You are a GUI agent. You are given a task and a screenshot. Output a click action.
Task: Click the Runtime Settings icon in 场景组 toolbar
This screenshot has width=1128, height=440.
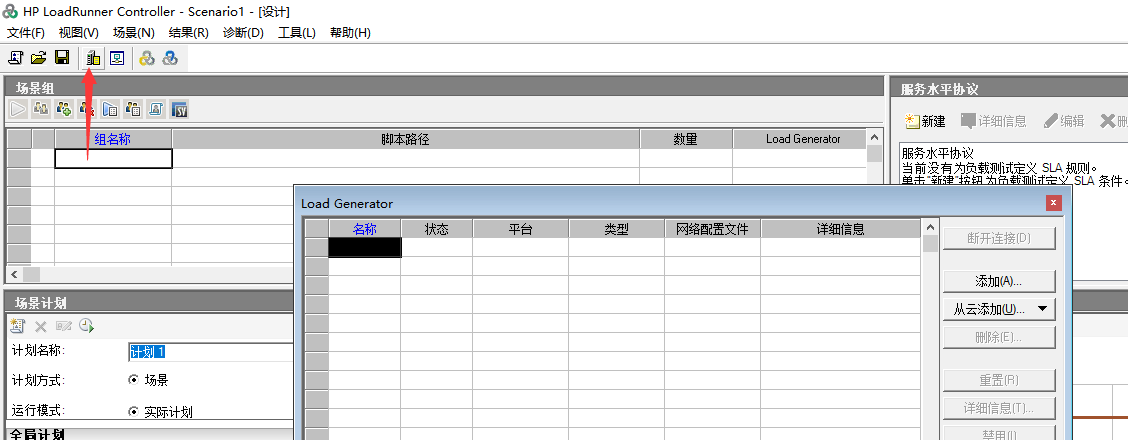tap(110, 109)
